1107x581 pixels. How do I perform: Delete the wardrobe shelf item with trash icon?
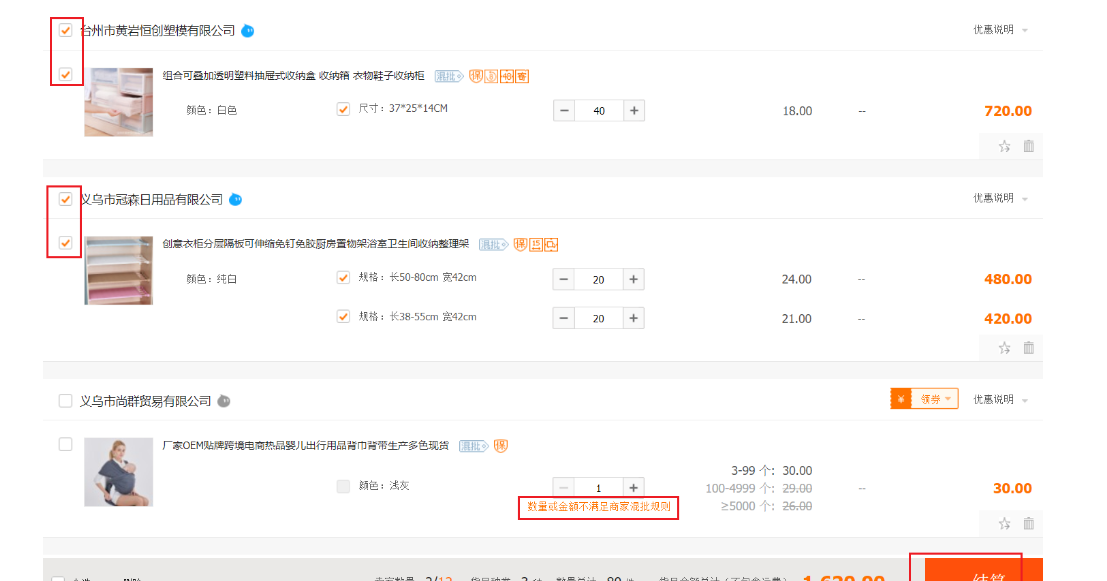1029,347
